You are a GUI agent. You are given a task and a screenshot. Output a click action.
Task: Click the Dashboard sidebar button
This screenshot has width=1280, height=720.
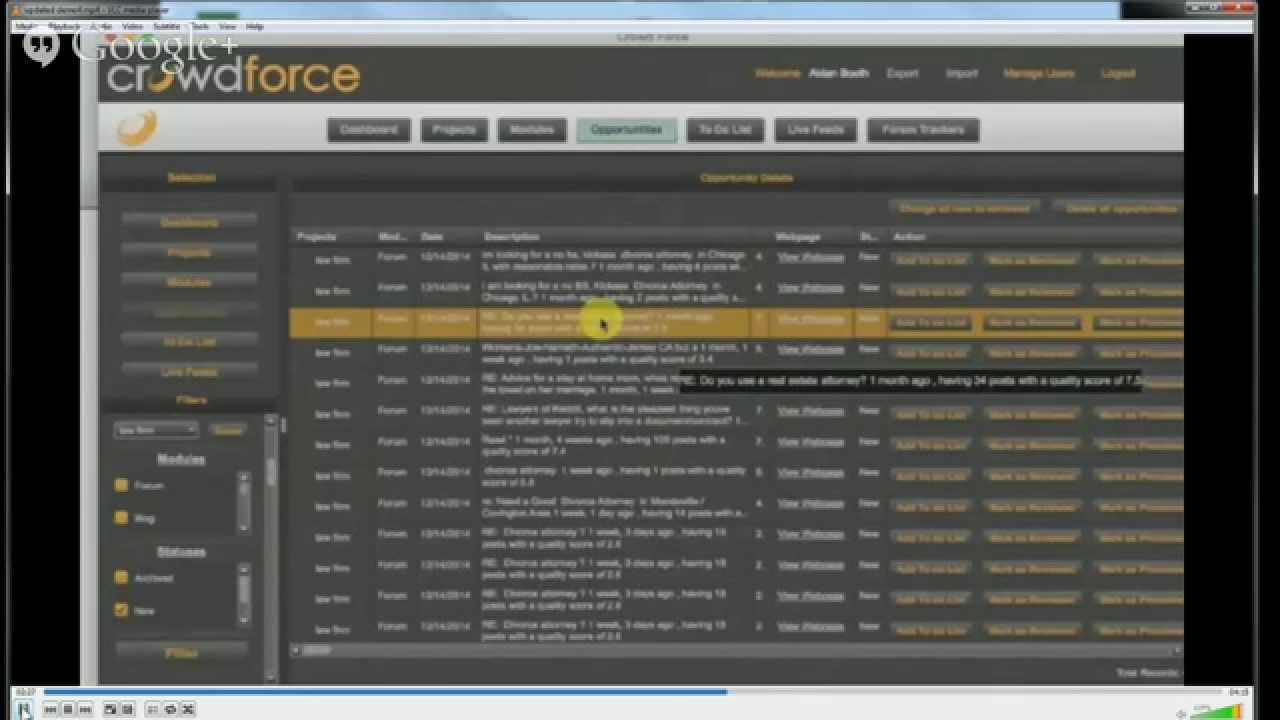click(x=189, y=223)
